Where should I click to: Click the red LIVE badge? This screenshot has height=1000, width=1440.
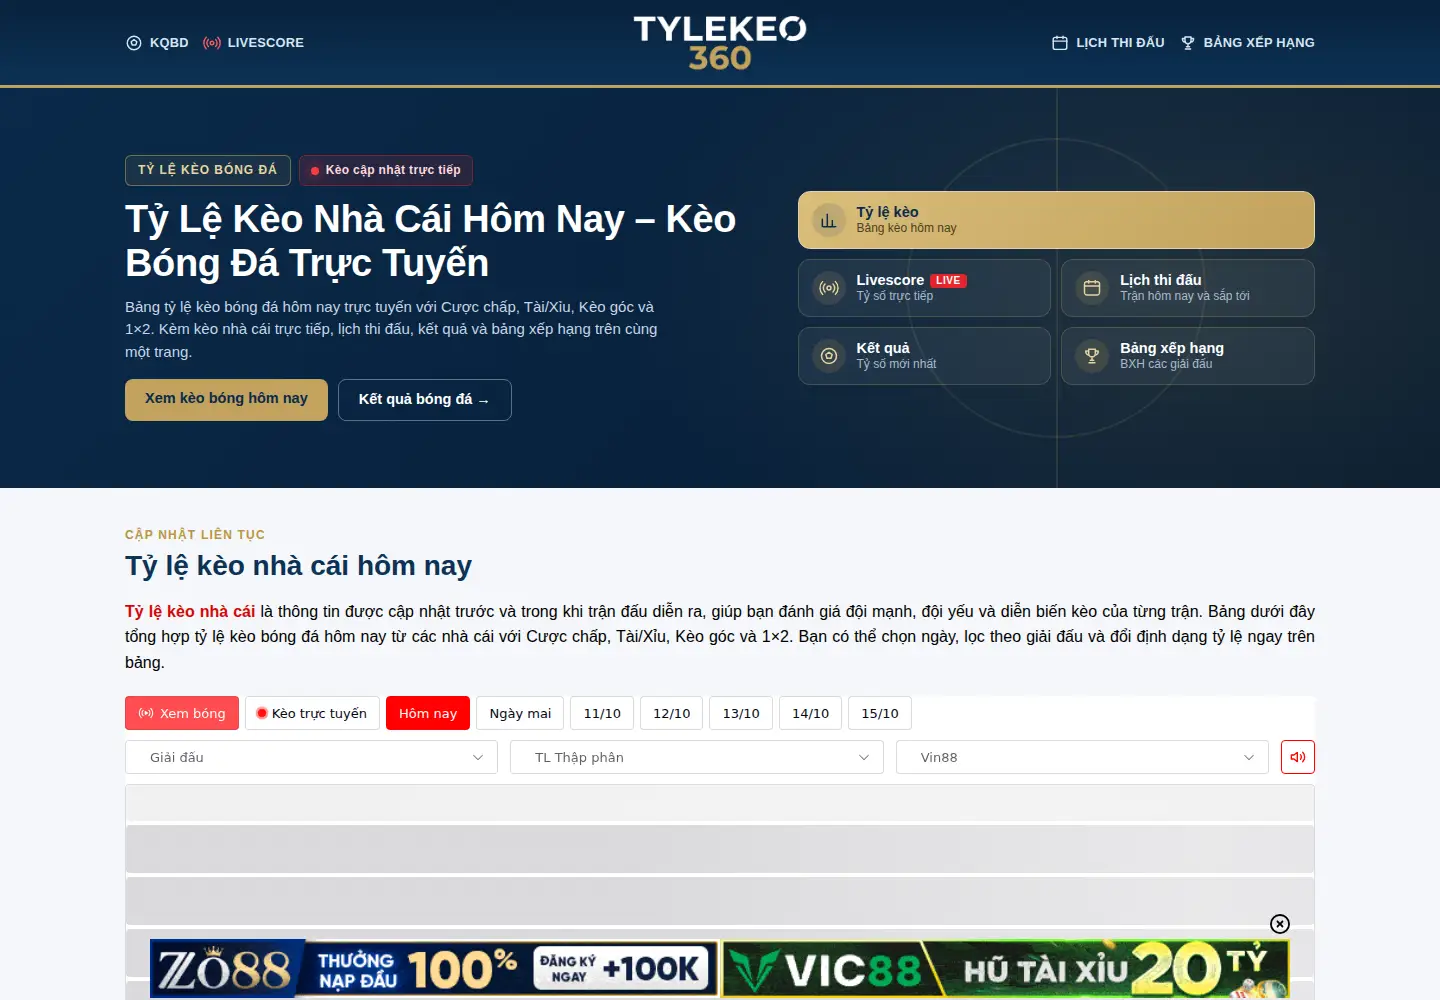pyautogui.click(x=948, y=281)
